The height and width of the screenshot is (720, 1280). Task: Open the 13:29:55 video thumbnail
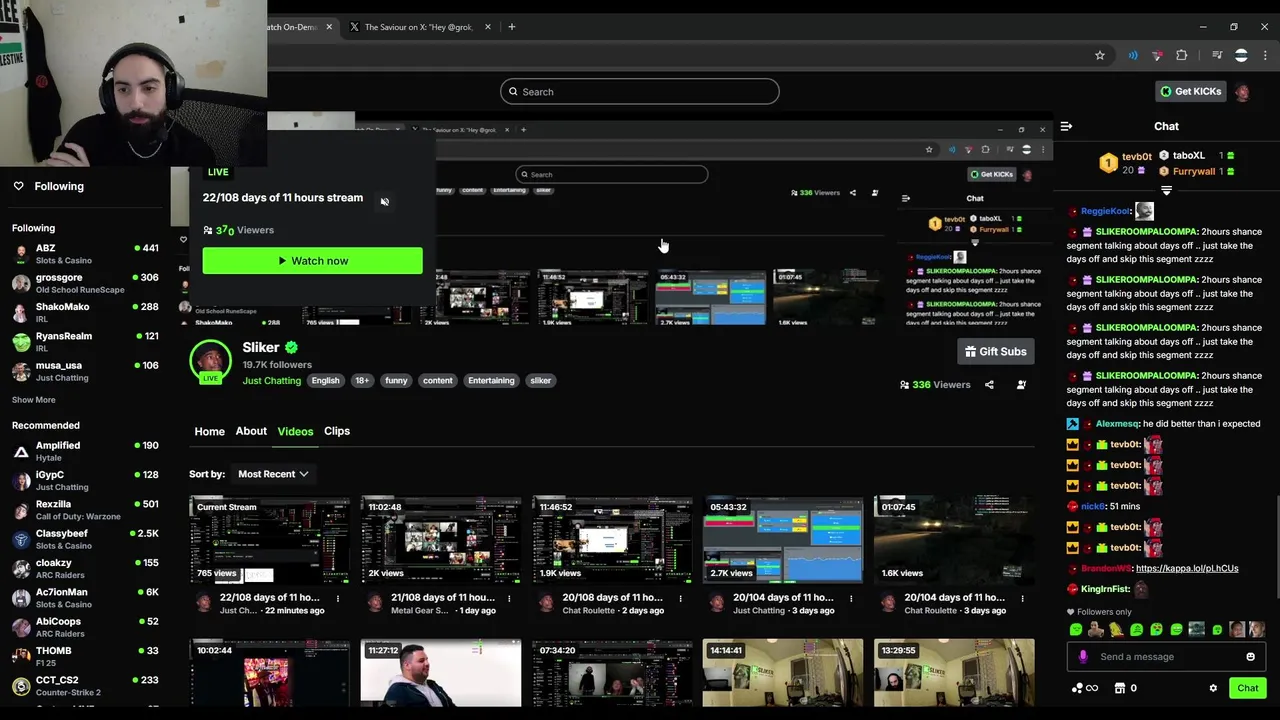(954, 673)
